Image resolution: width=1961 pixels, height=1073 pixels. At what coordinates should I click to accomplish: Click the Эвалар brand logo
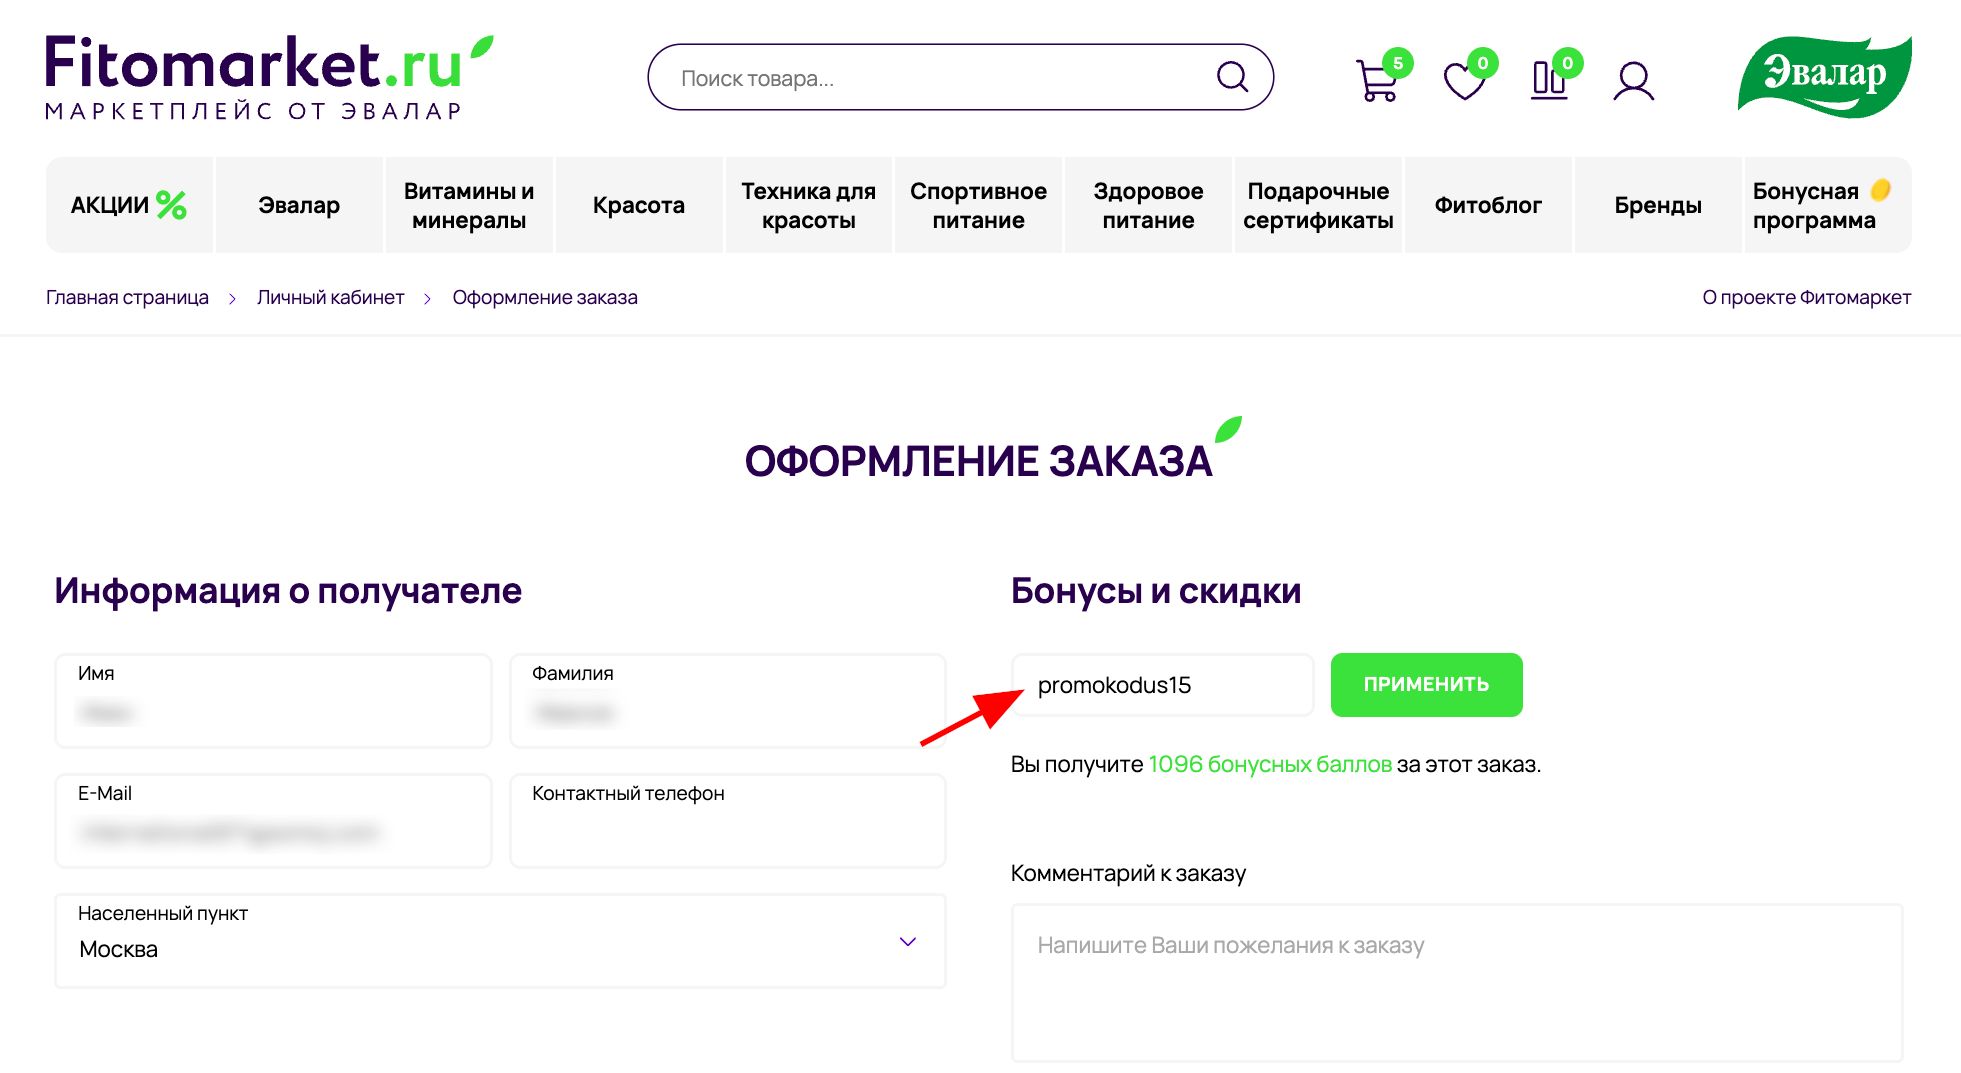click(1824, 75)
